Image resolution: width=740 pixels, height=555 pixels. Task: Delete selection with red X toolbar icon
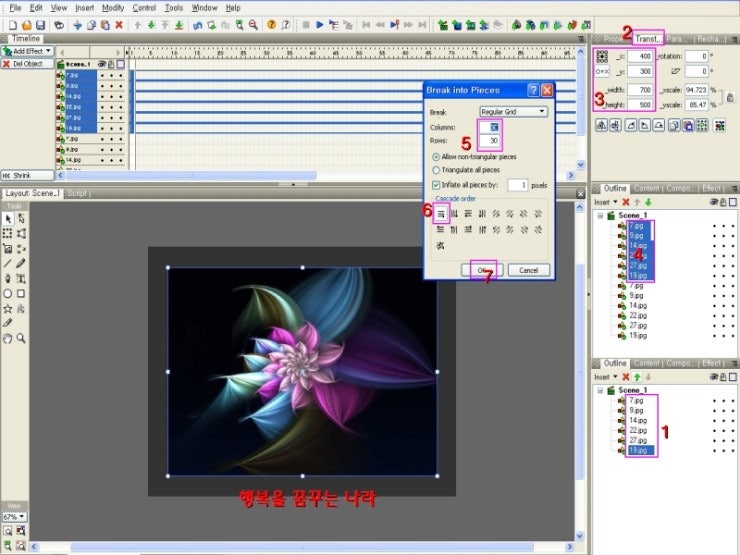(119, 25)
